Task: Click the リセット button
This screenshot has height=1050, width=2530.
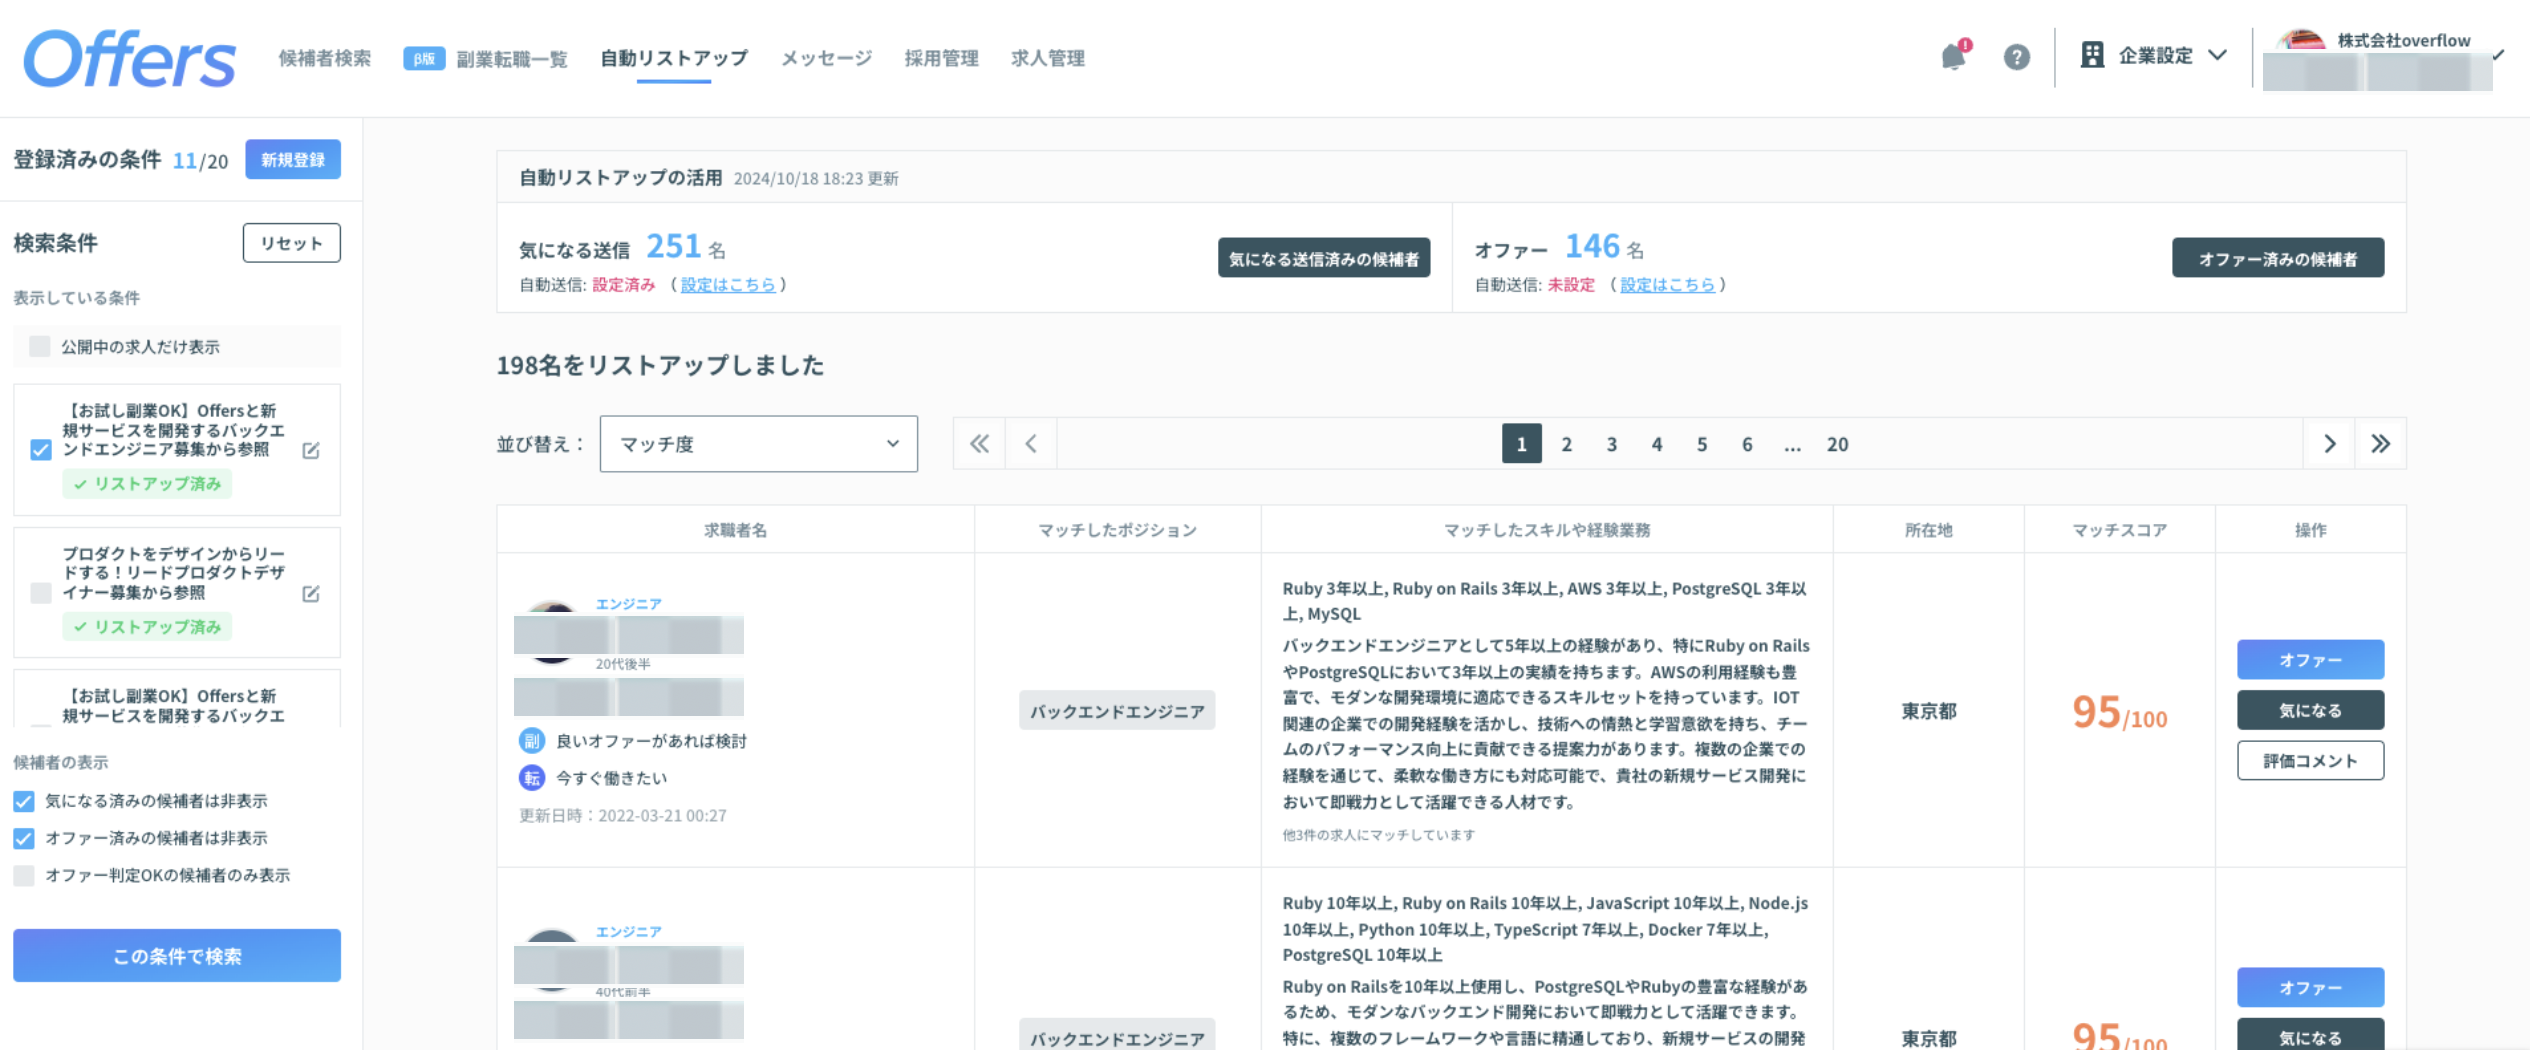Action: [291, 243]
